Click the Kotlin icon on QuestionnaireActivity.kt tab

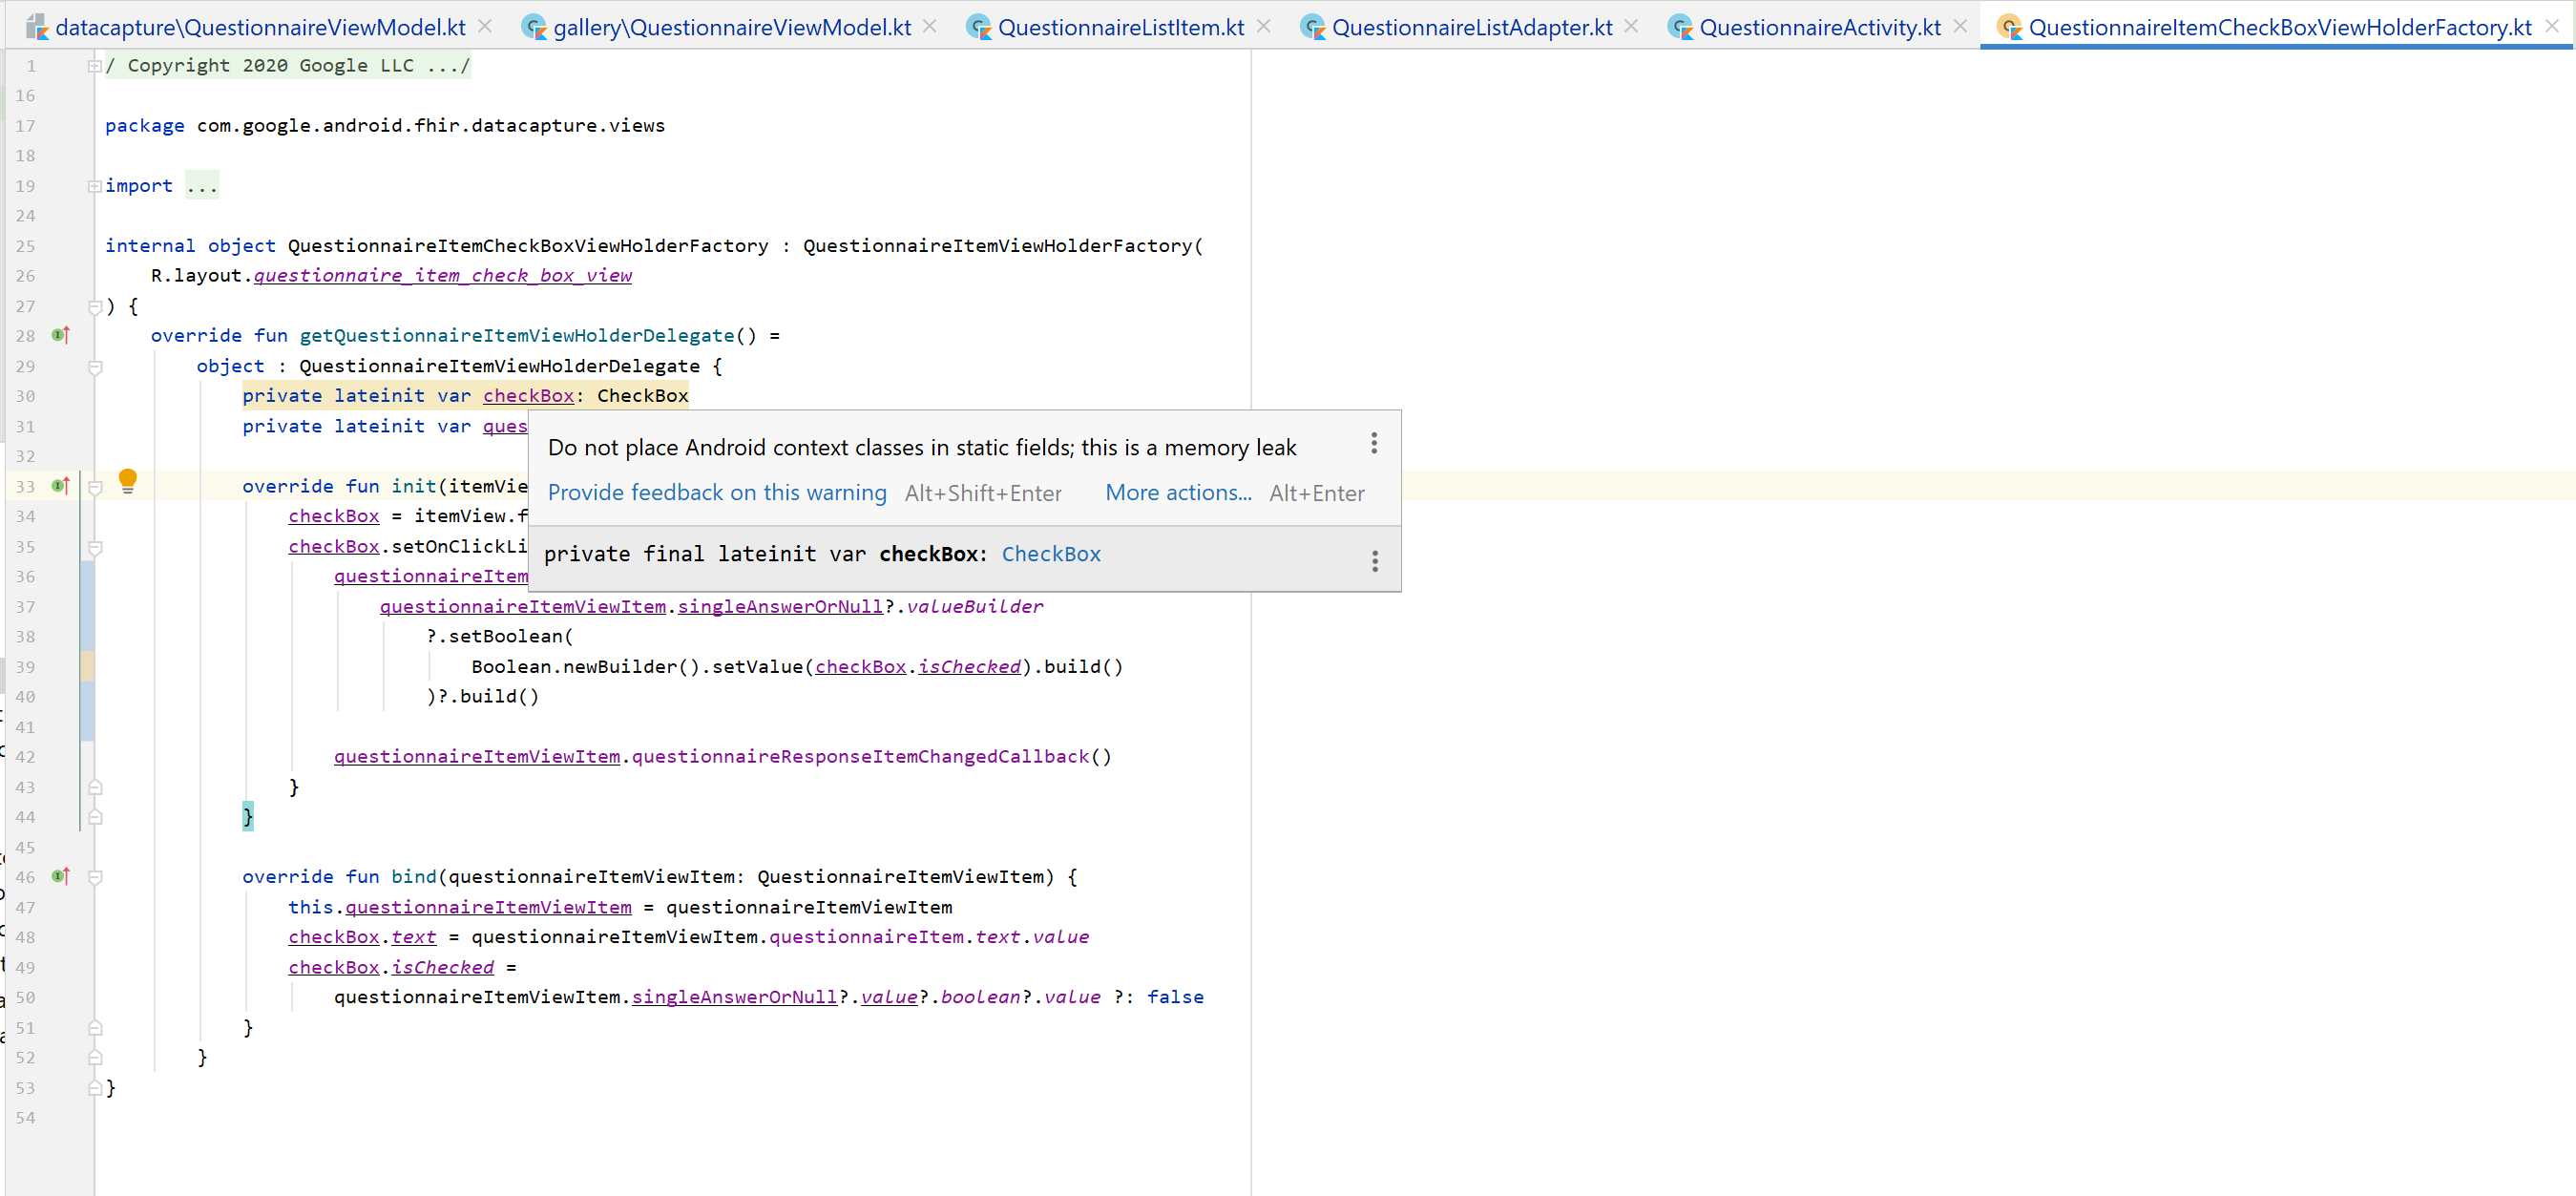coord(1679,27)
